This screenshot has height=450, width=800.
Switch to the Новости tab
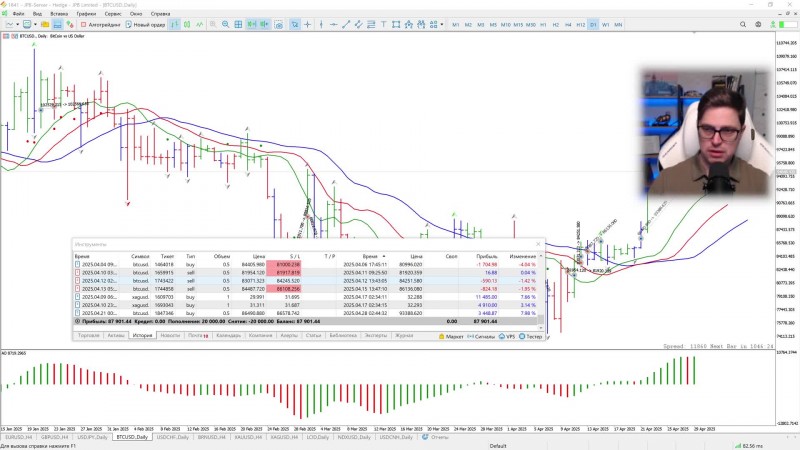coord(170,336)
